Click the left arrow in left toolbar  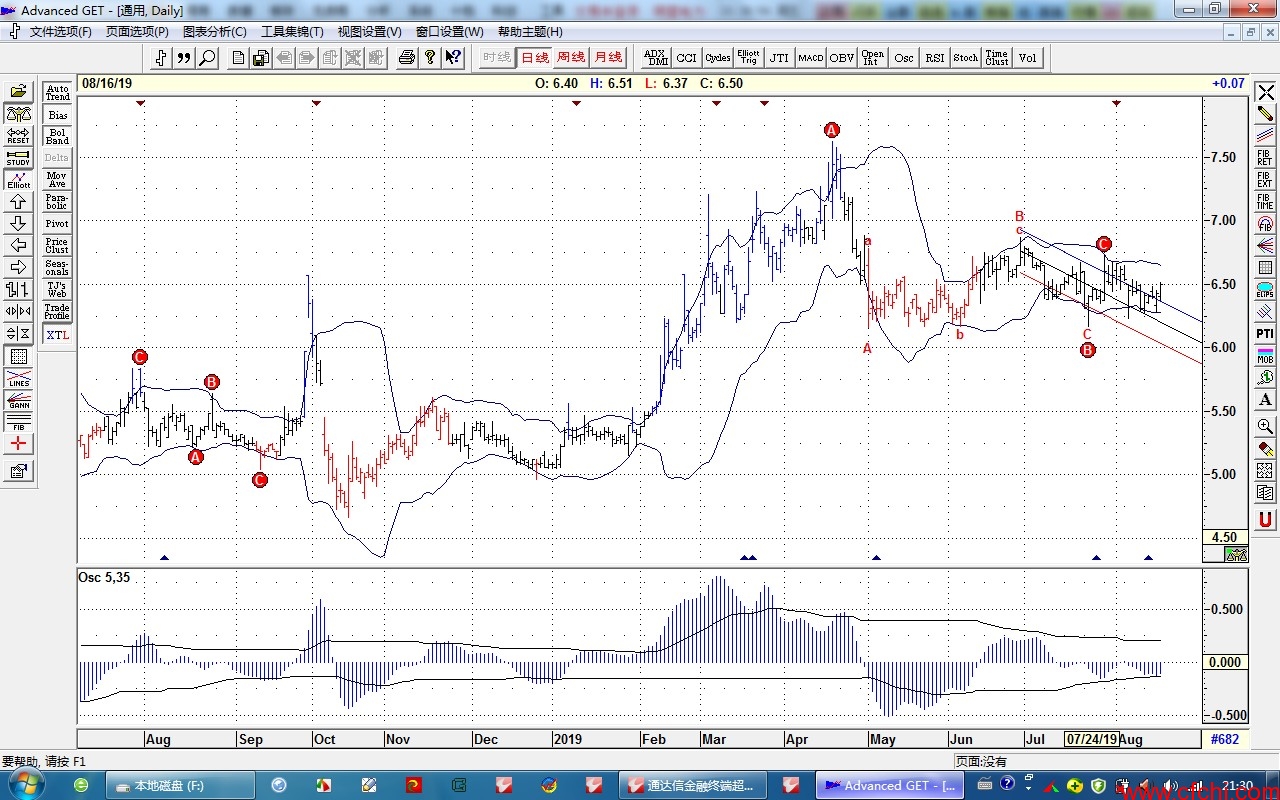point(18,246)
